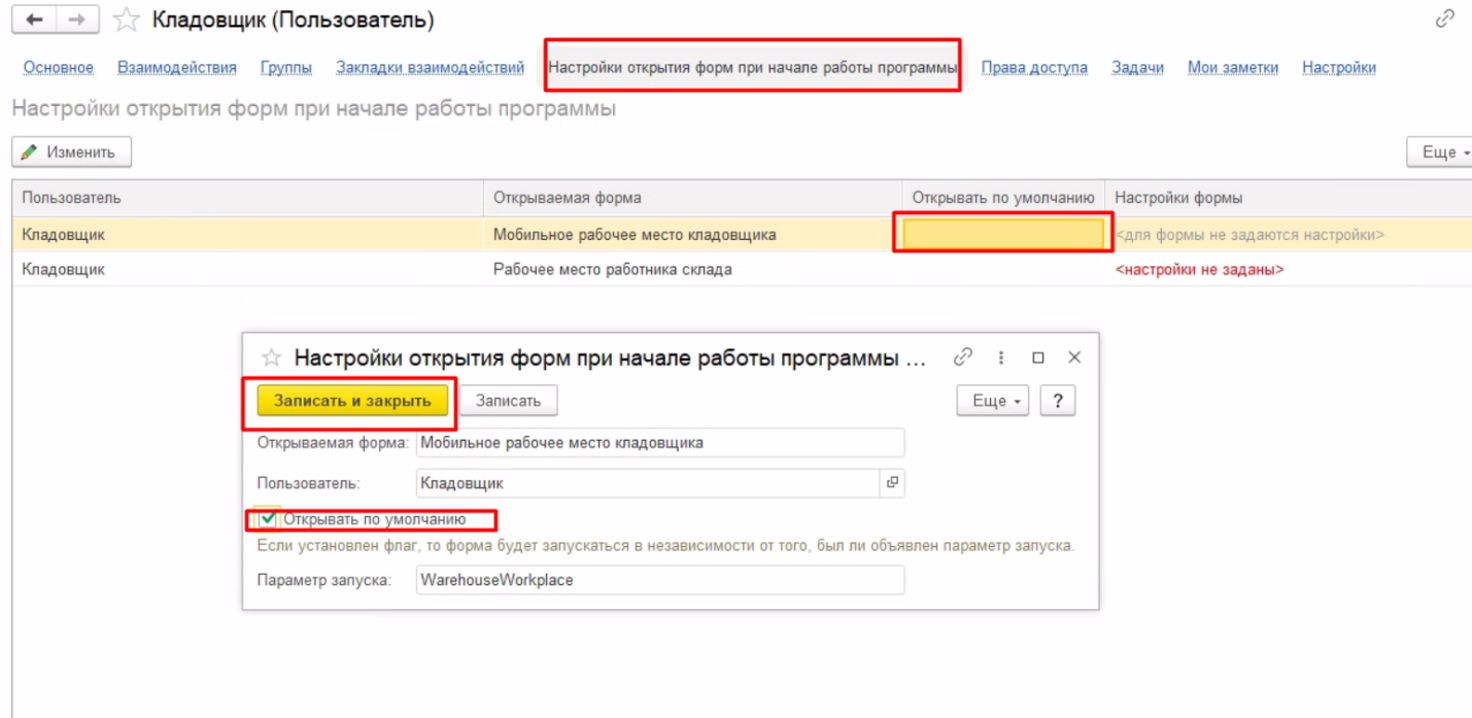Image resolution: width=1472 pixels, height=718 pixels.
Task: Click highlighted Открывать по умолчанию cell in first row
Action: [1003, 234]
